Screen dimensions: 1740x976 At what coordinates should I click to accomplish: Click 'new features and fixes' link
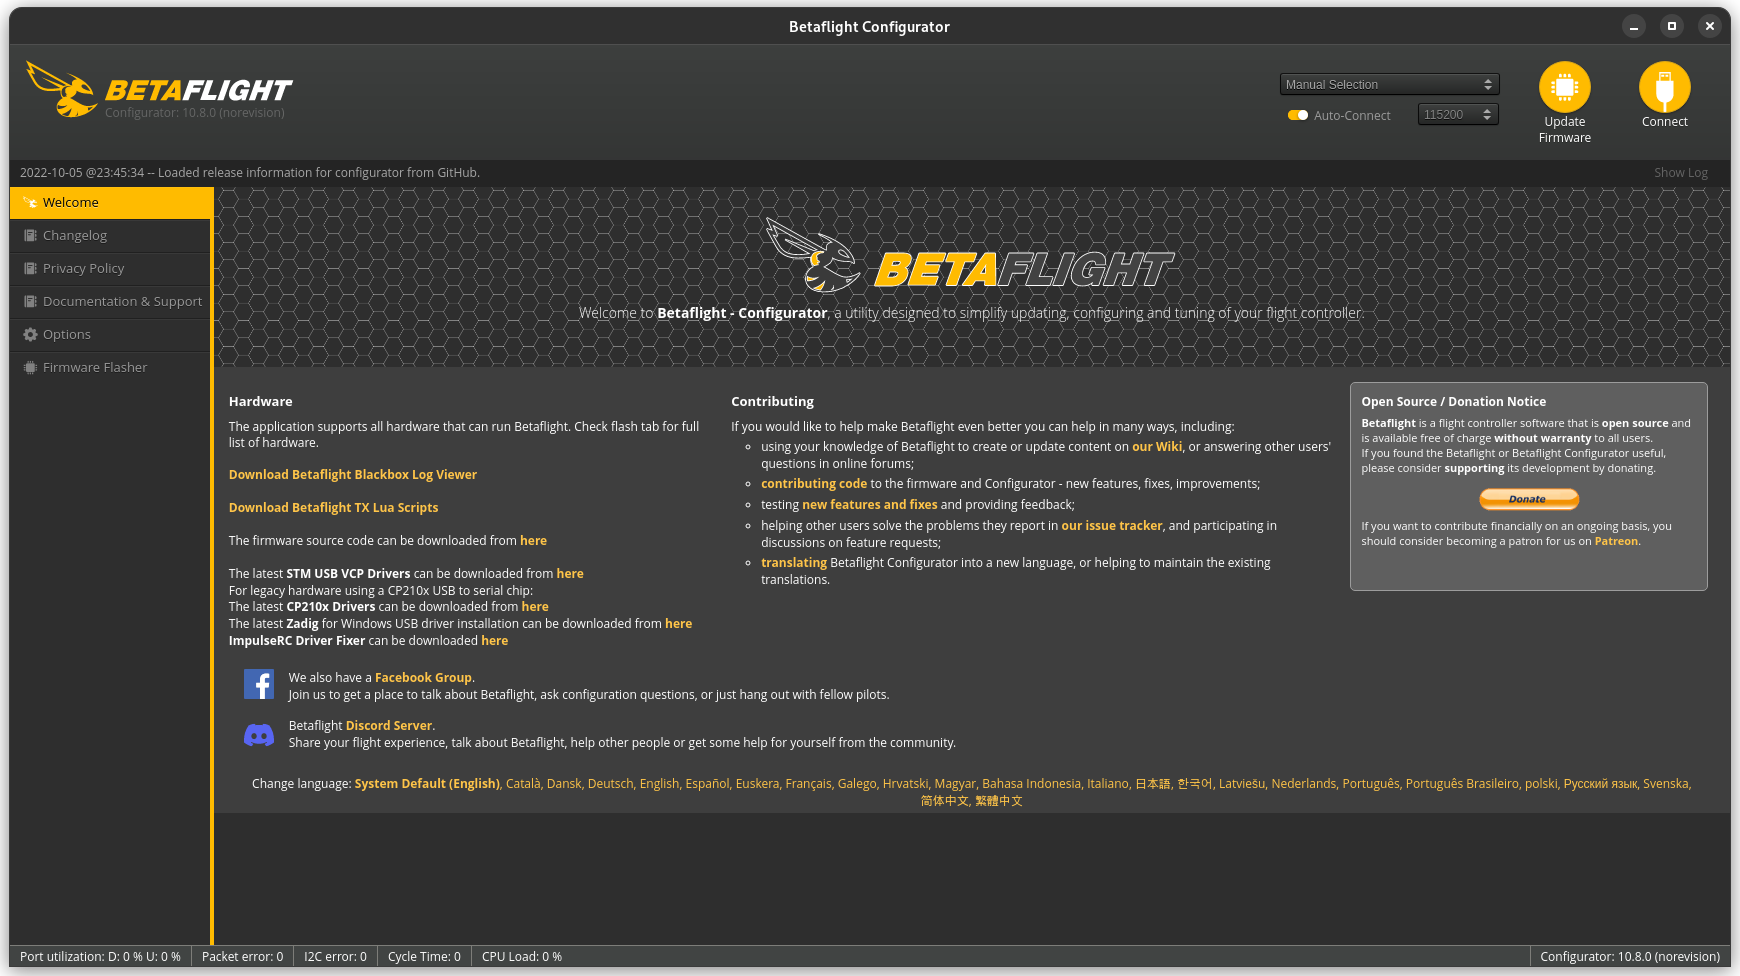870,504
